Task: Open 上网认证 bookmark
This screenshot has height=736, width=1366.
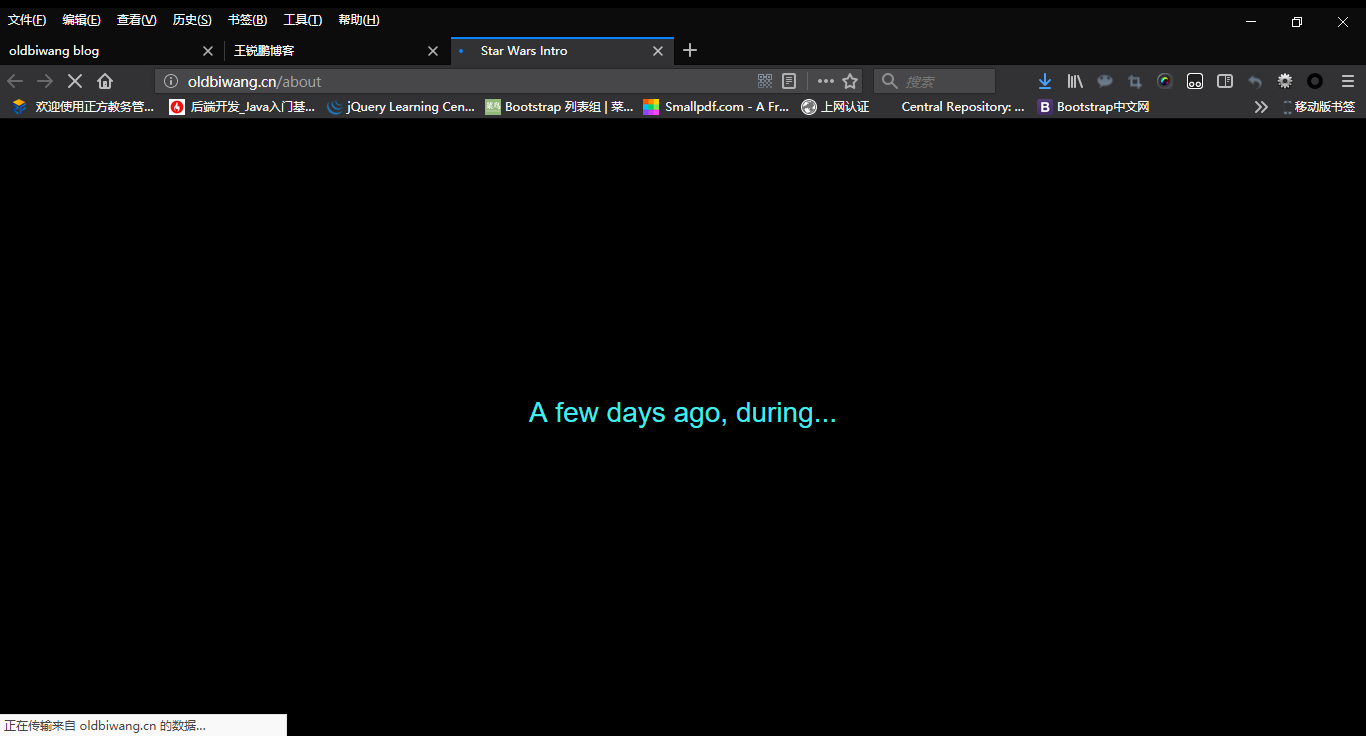Action: [x=835, y=107]
